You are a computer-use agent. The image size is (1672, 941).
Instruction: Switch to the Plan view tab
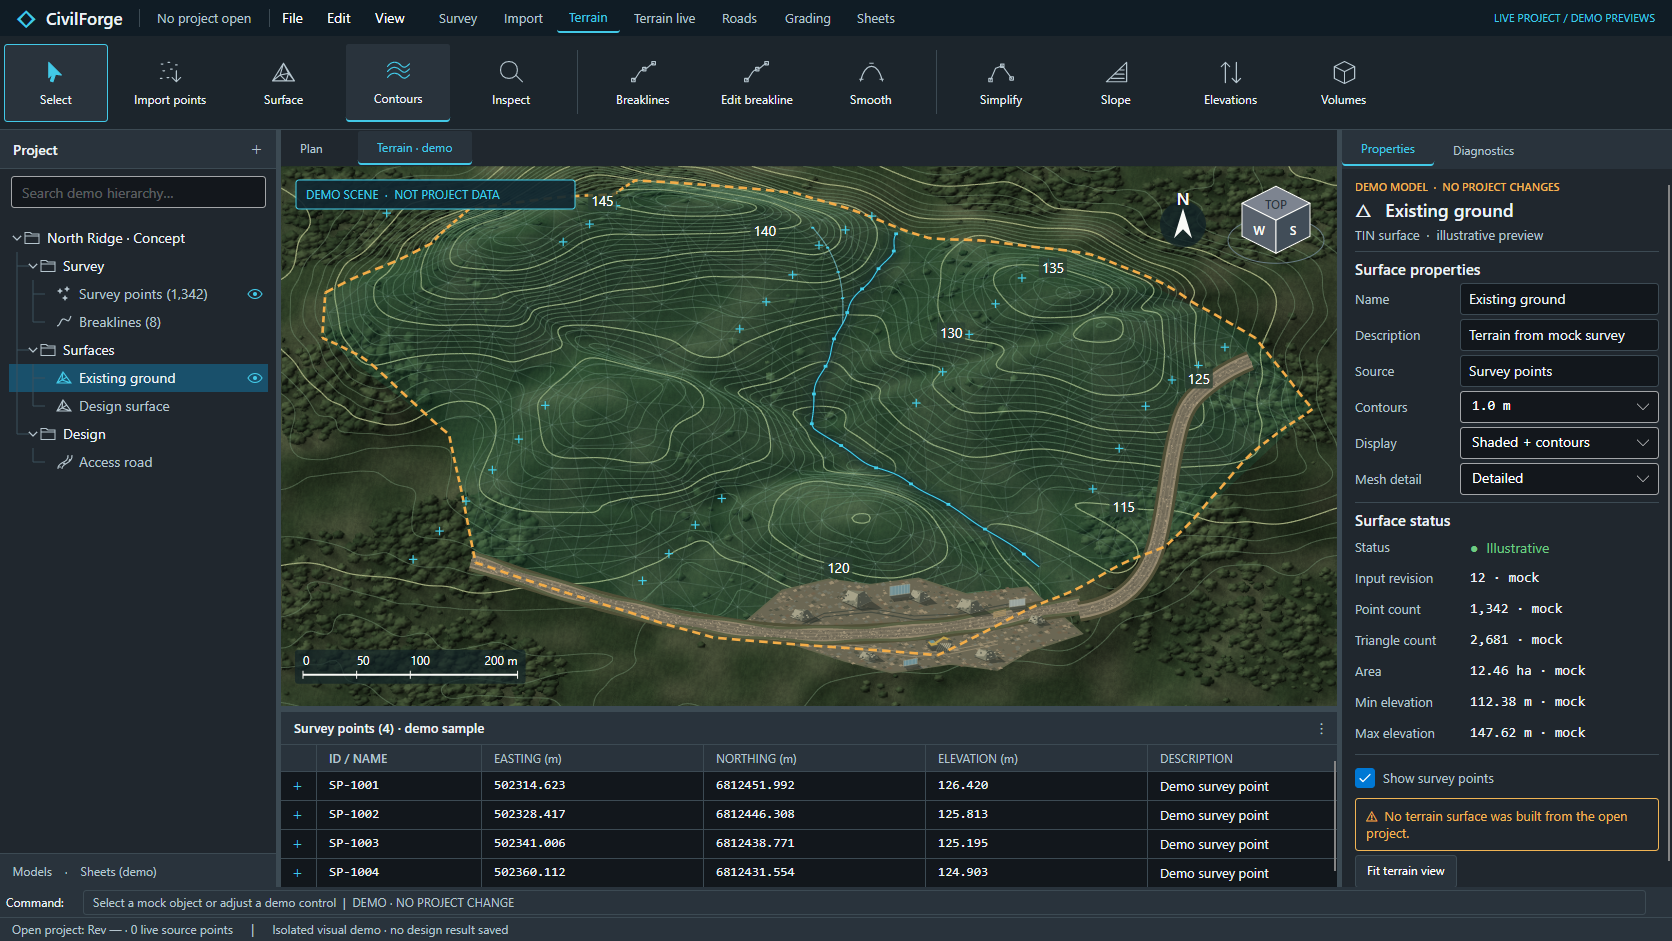pyautogui.click(x=311, y=149)
